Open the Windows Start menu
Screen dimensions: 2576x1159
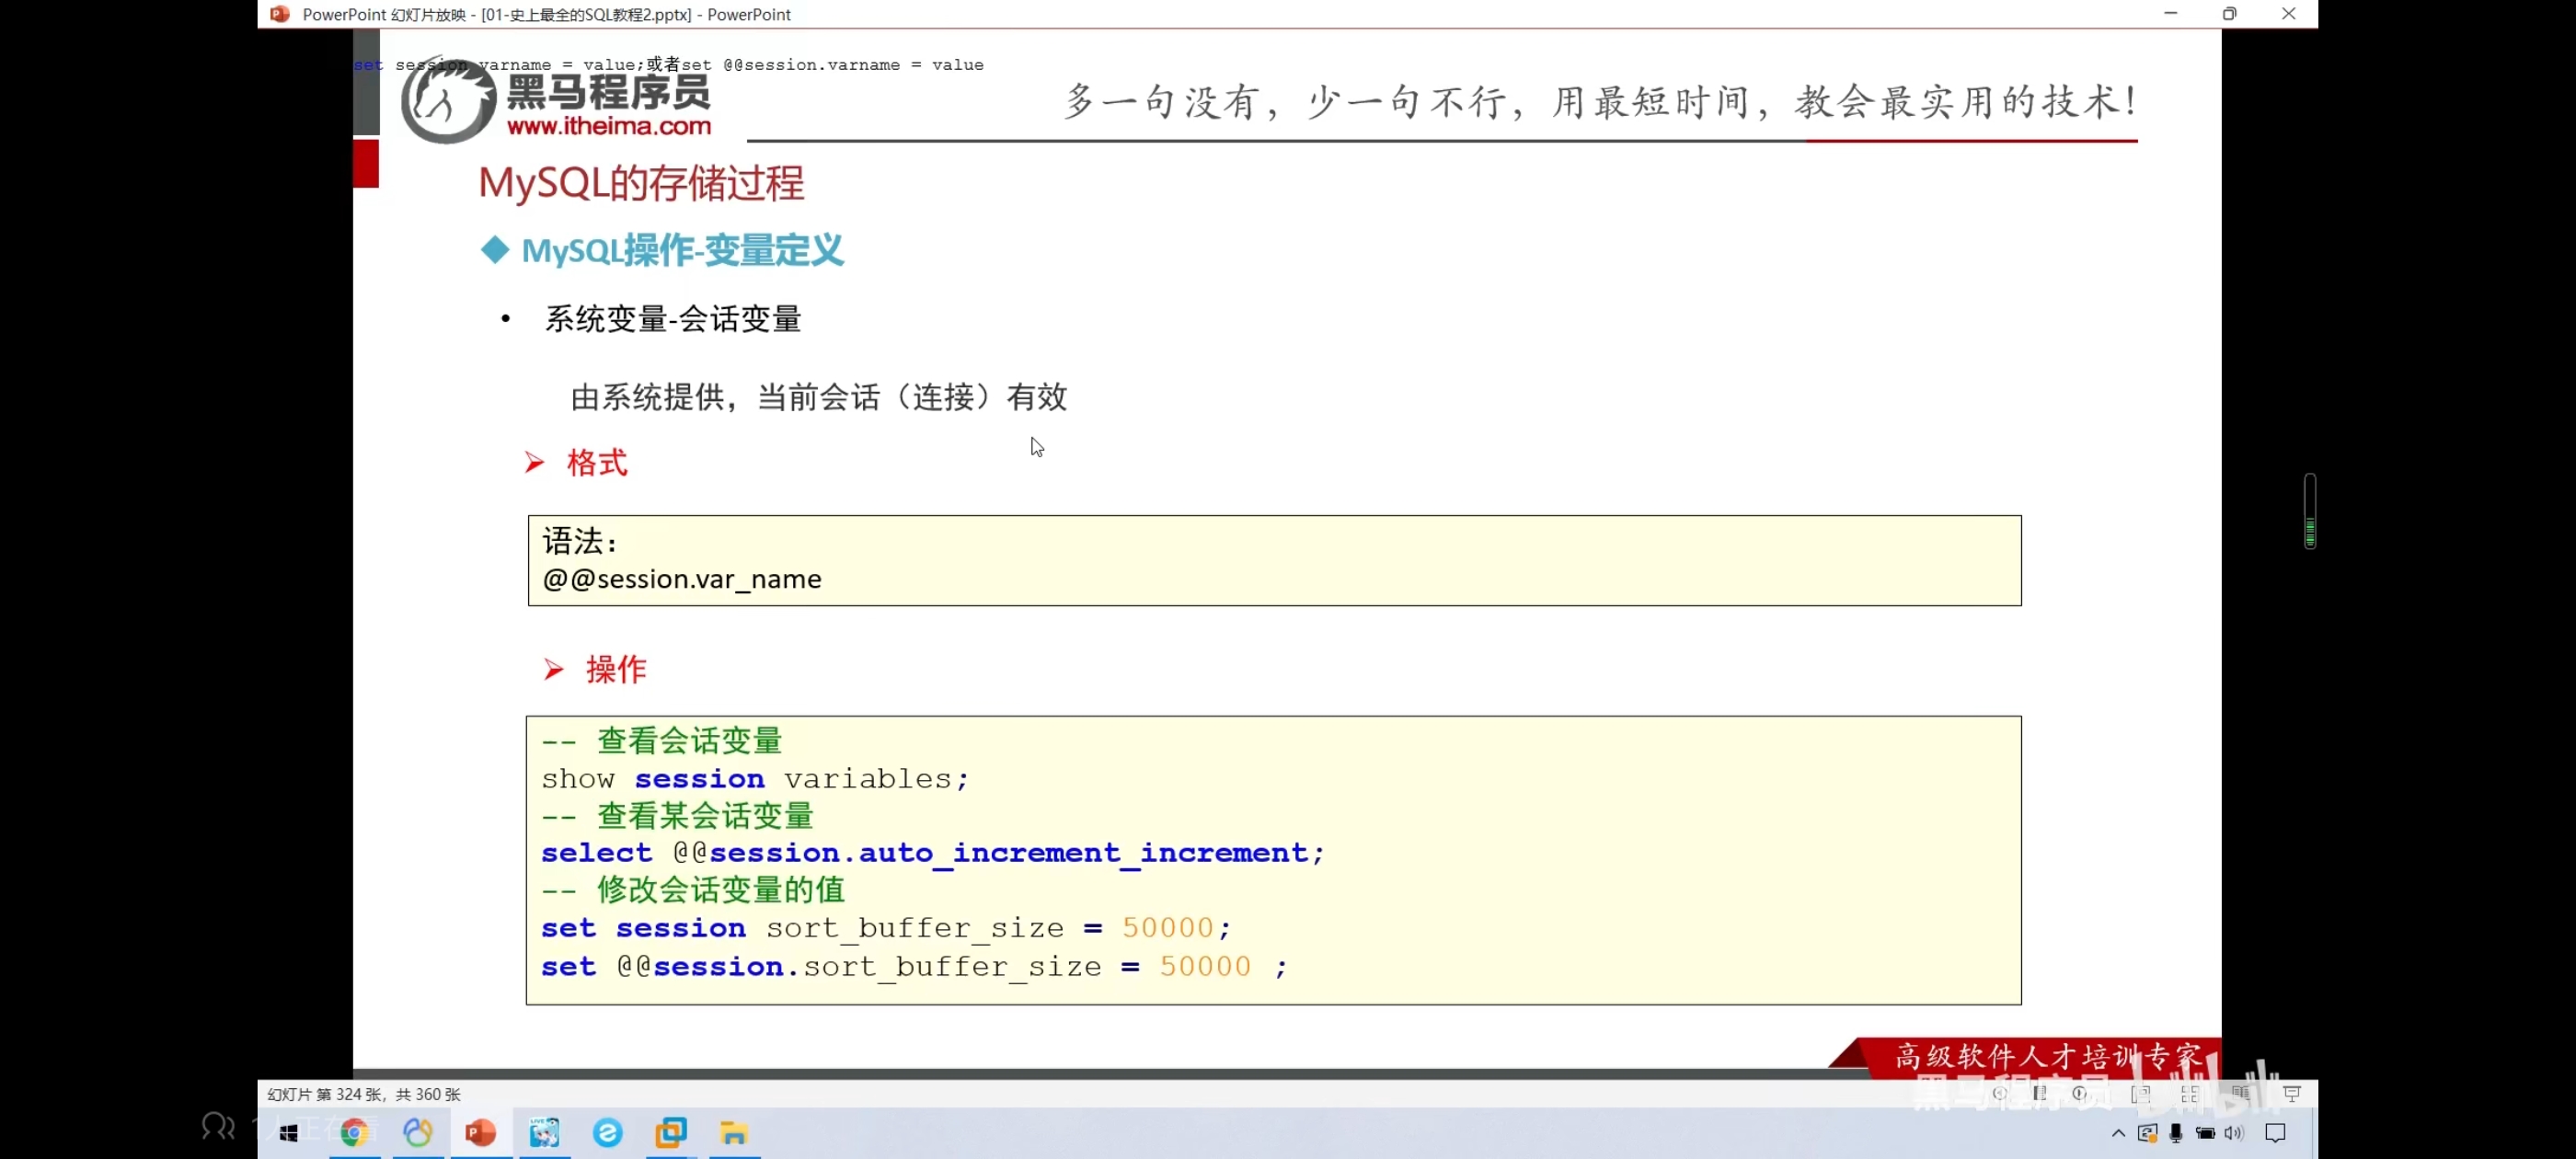289,1133
